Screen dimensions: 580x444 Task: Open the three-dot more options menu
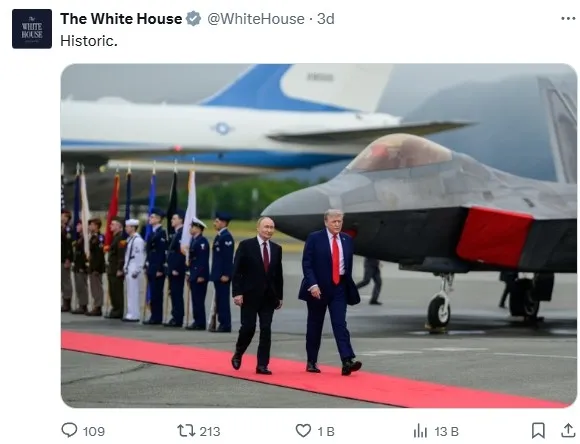[568, 18]
